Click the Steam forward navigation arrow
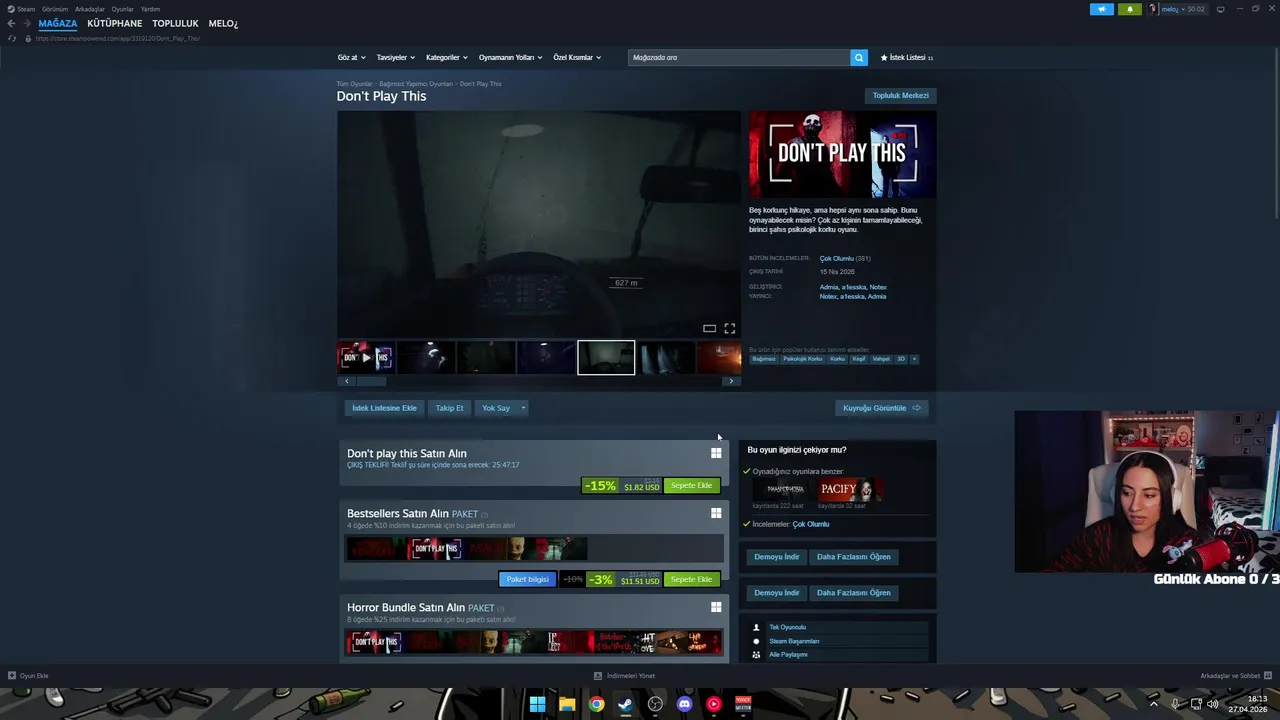 27,23
